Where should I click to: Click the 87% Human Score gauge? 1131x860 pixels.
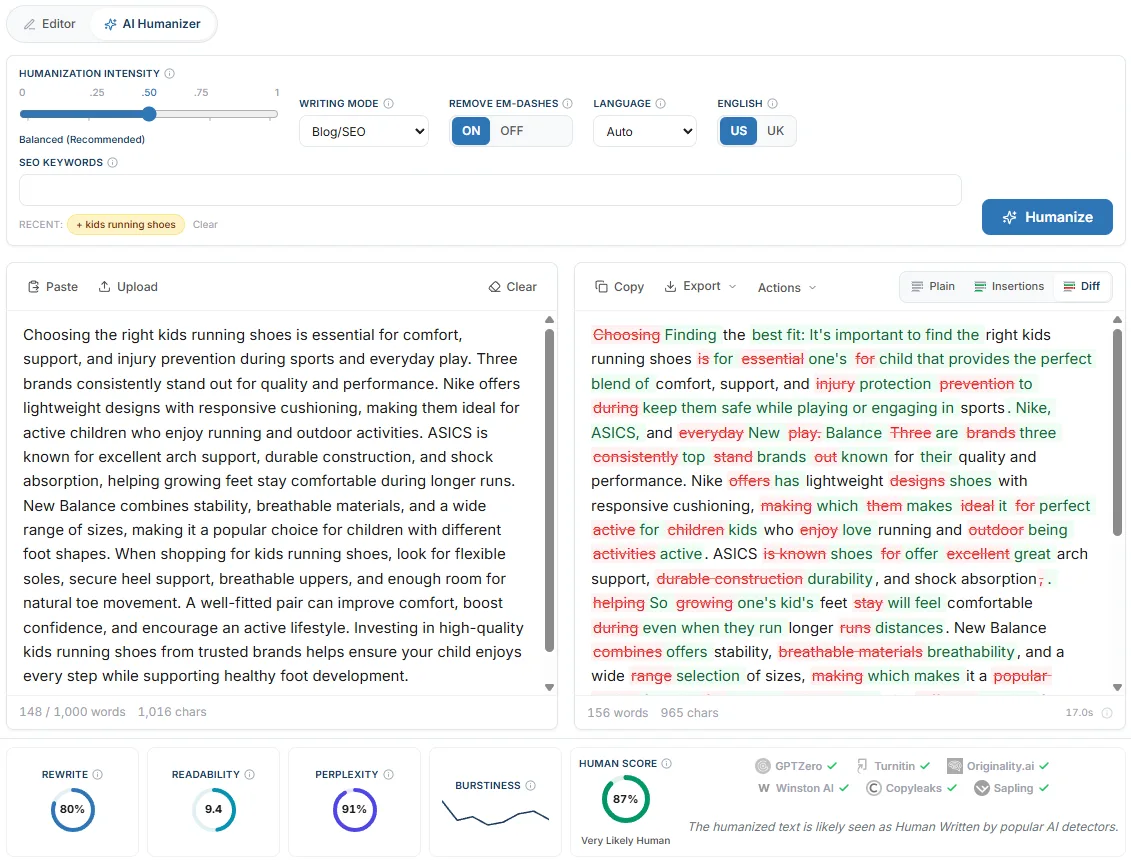point(625,799)
